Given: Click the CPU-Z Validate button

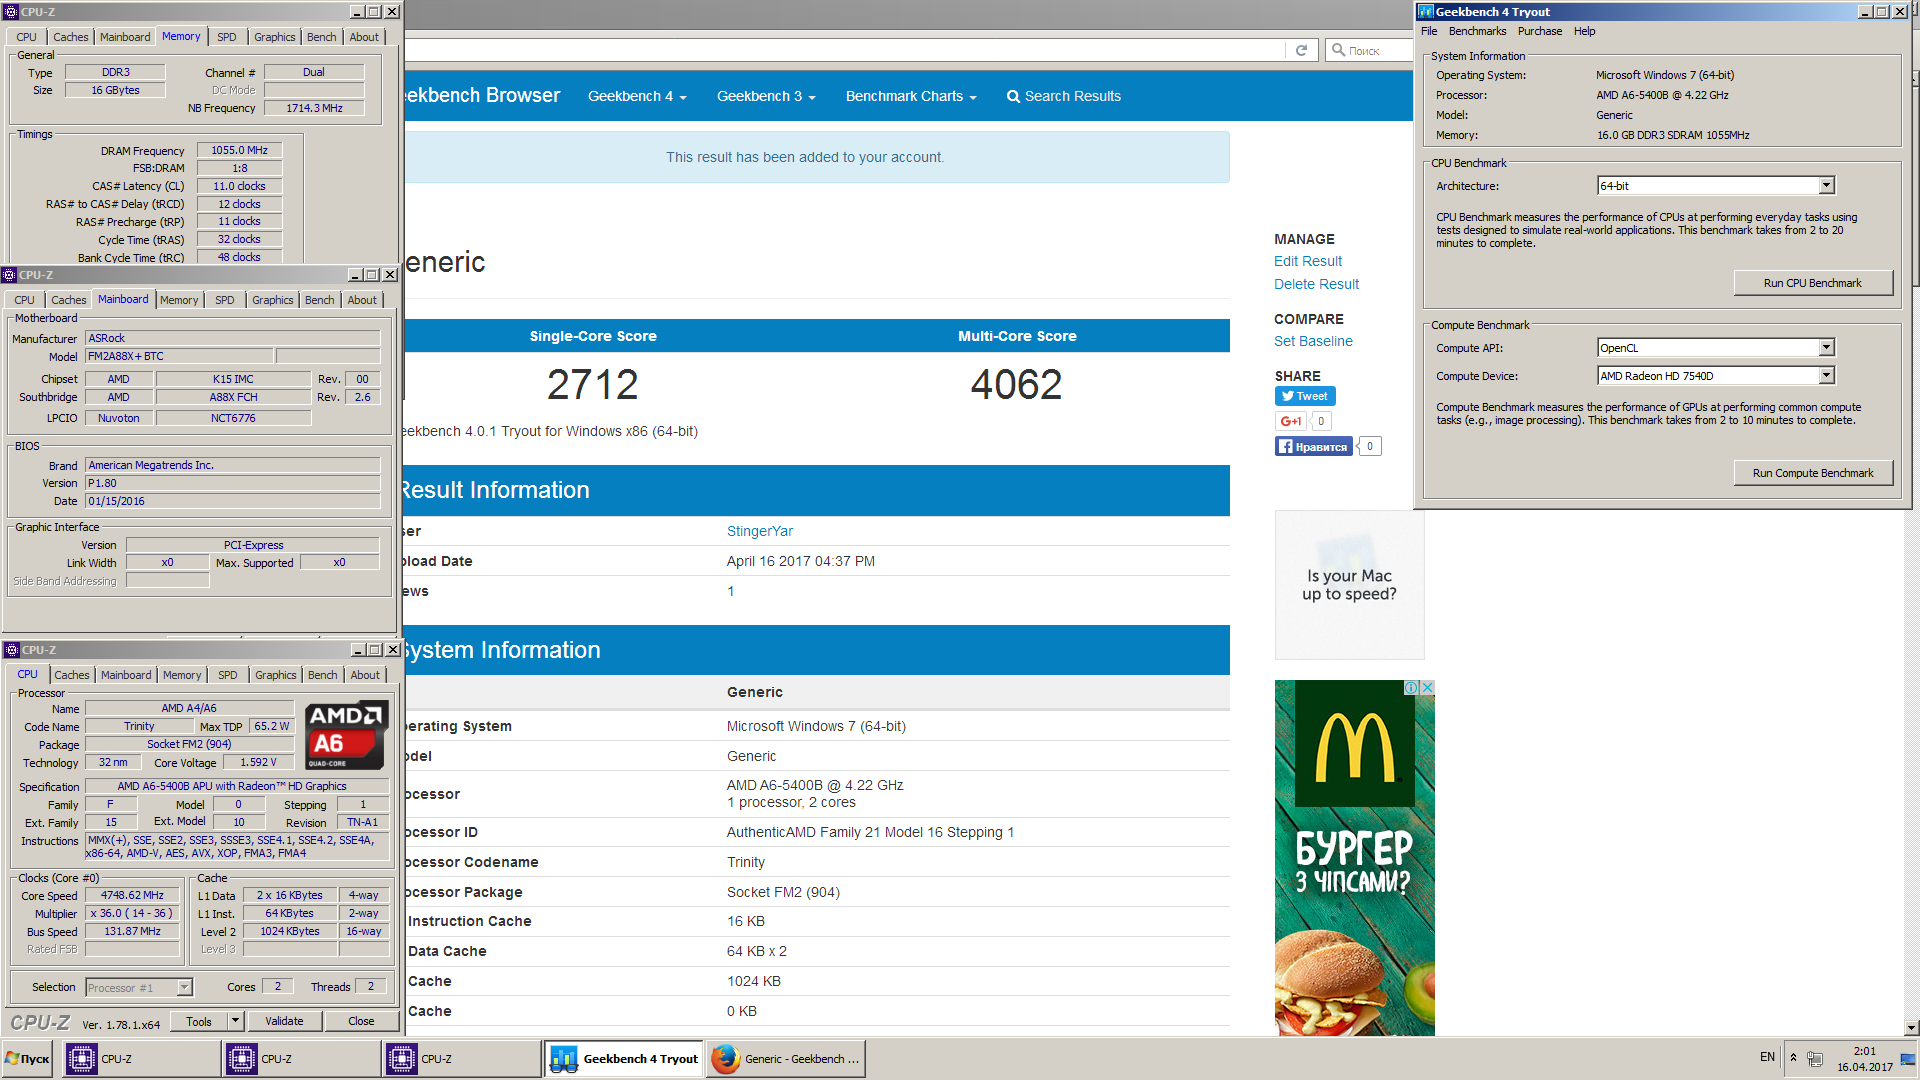Looking at the screenshot, I should point(284,1021).
